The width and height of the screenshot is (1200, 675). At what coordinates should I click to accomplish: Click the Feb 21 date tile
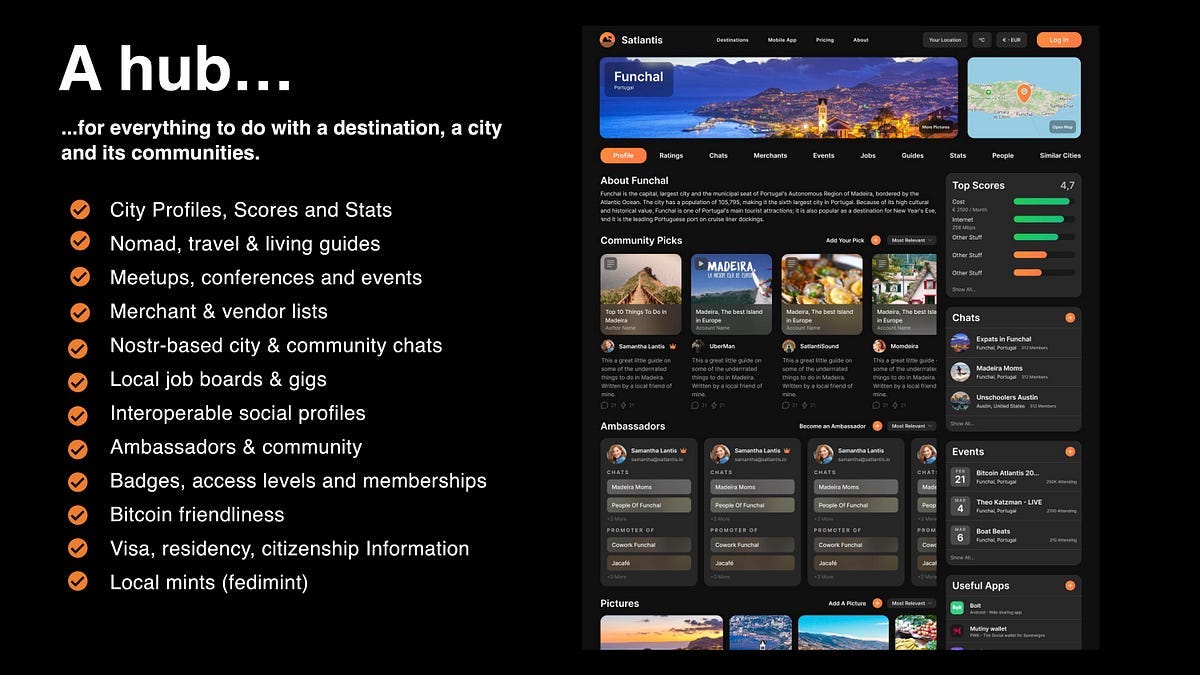960,477
